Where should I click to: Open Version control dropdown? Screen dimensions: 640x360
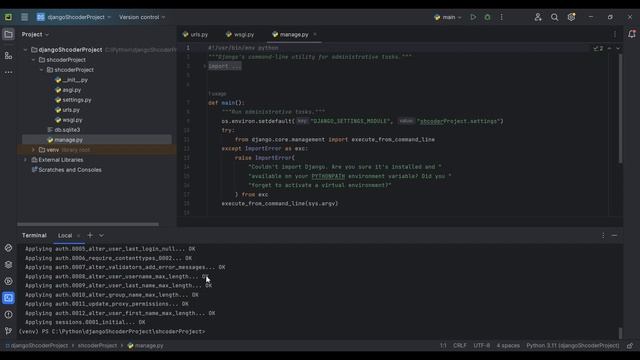click(x=142, y=17)
